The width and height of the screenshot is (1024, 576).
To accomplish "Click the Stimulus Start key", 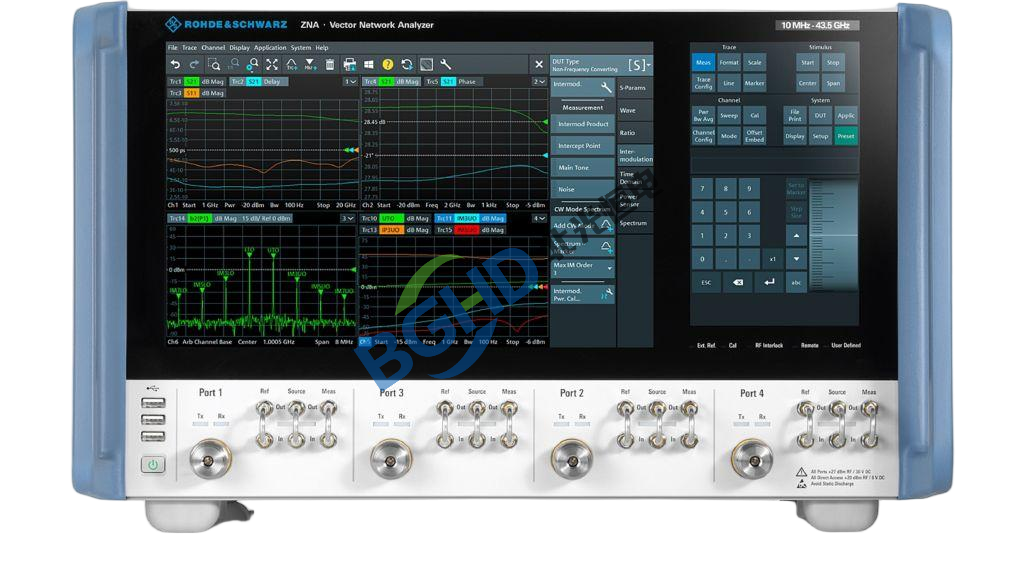I will click(x=808, y=63).
